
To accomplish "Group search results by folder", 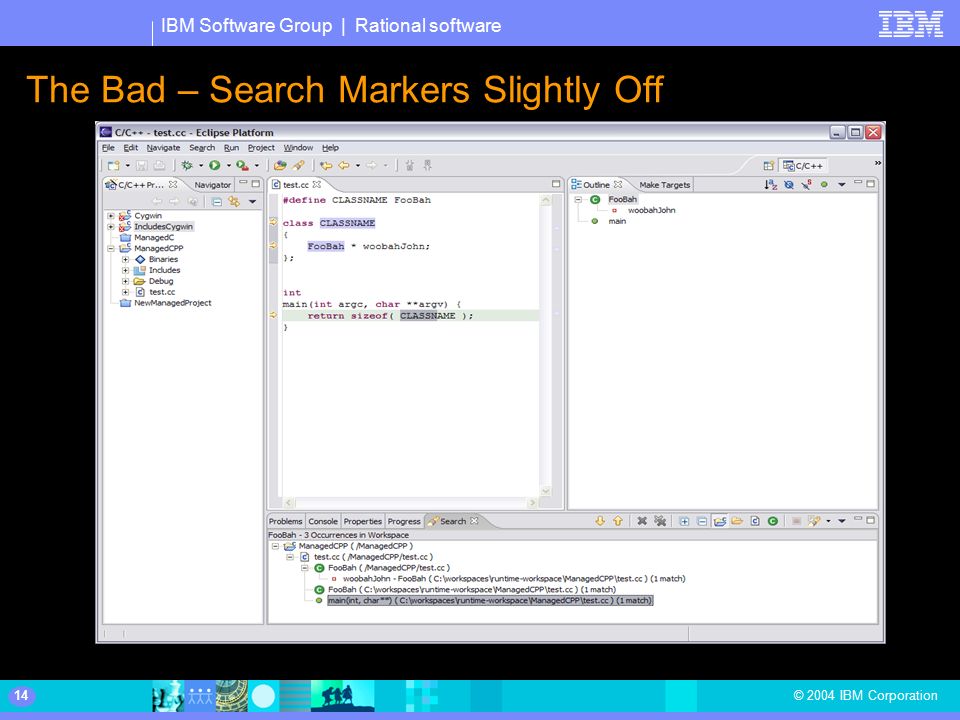I will pyautogui.click(x=737, y=521).
